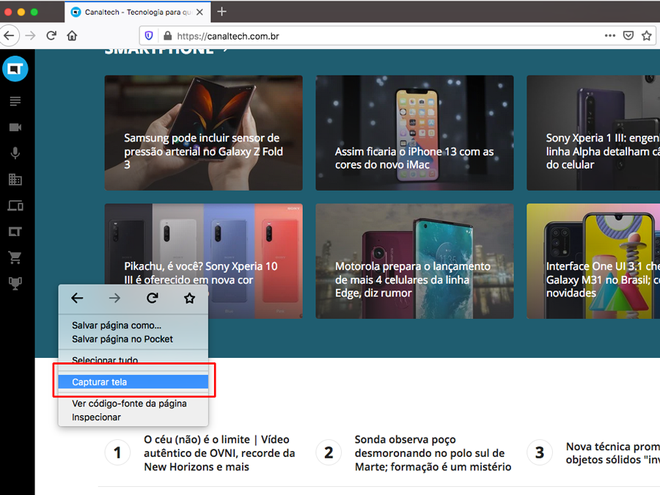The width and height of the screenshot is (660, 495).
Task: Select 'Capturar tela' menu entry
Action: (x=133, y=382)
